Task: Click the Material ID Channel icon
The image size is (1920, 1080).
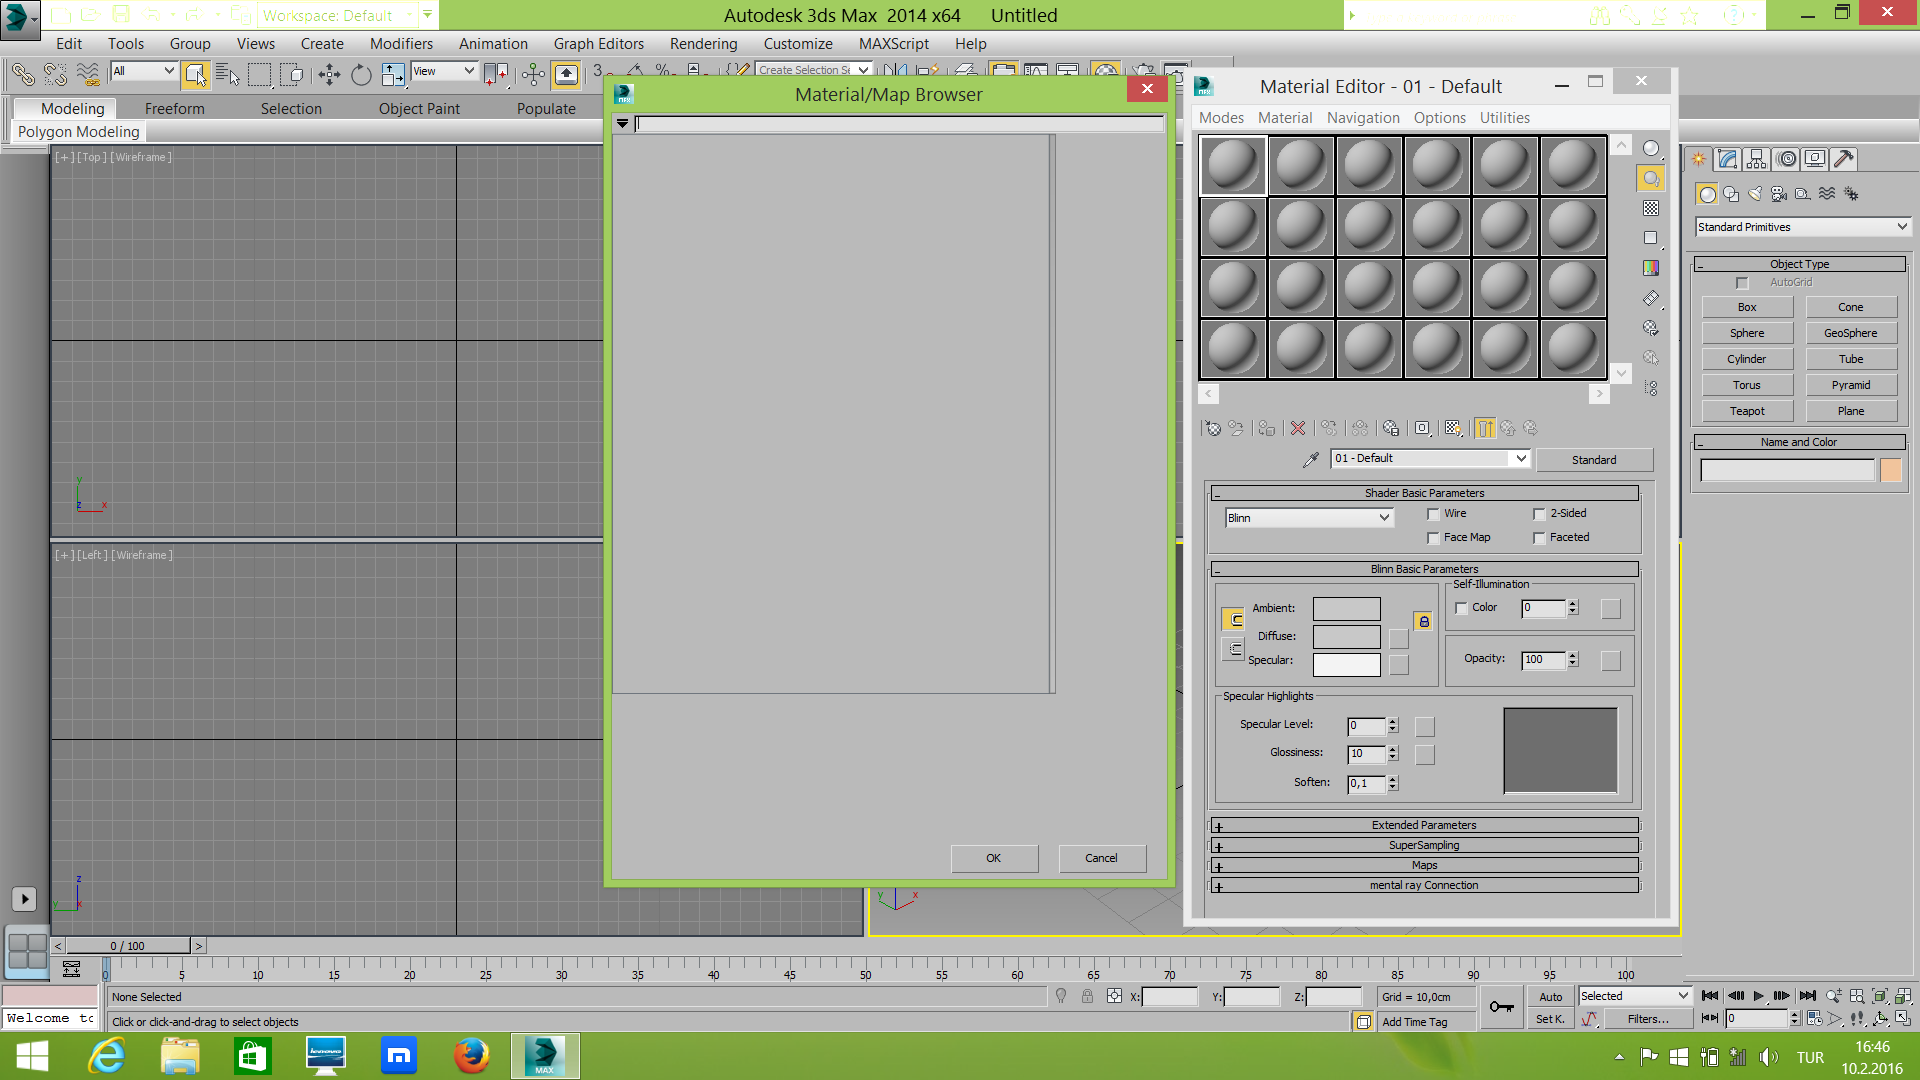Action: point(1422,428)
